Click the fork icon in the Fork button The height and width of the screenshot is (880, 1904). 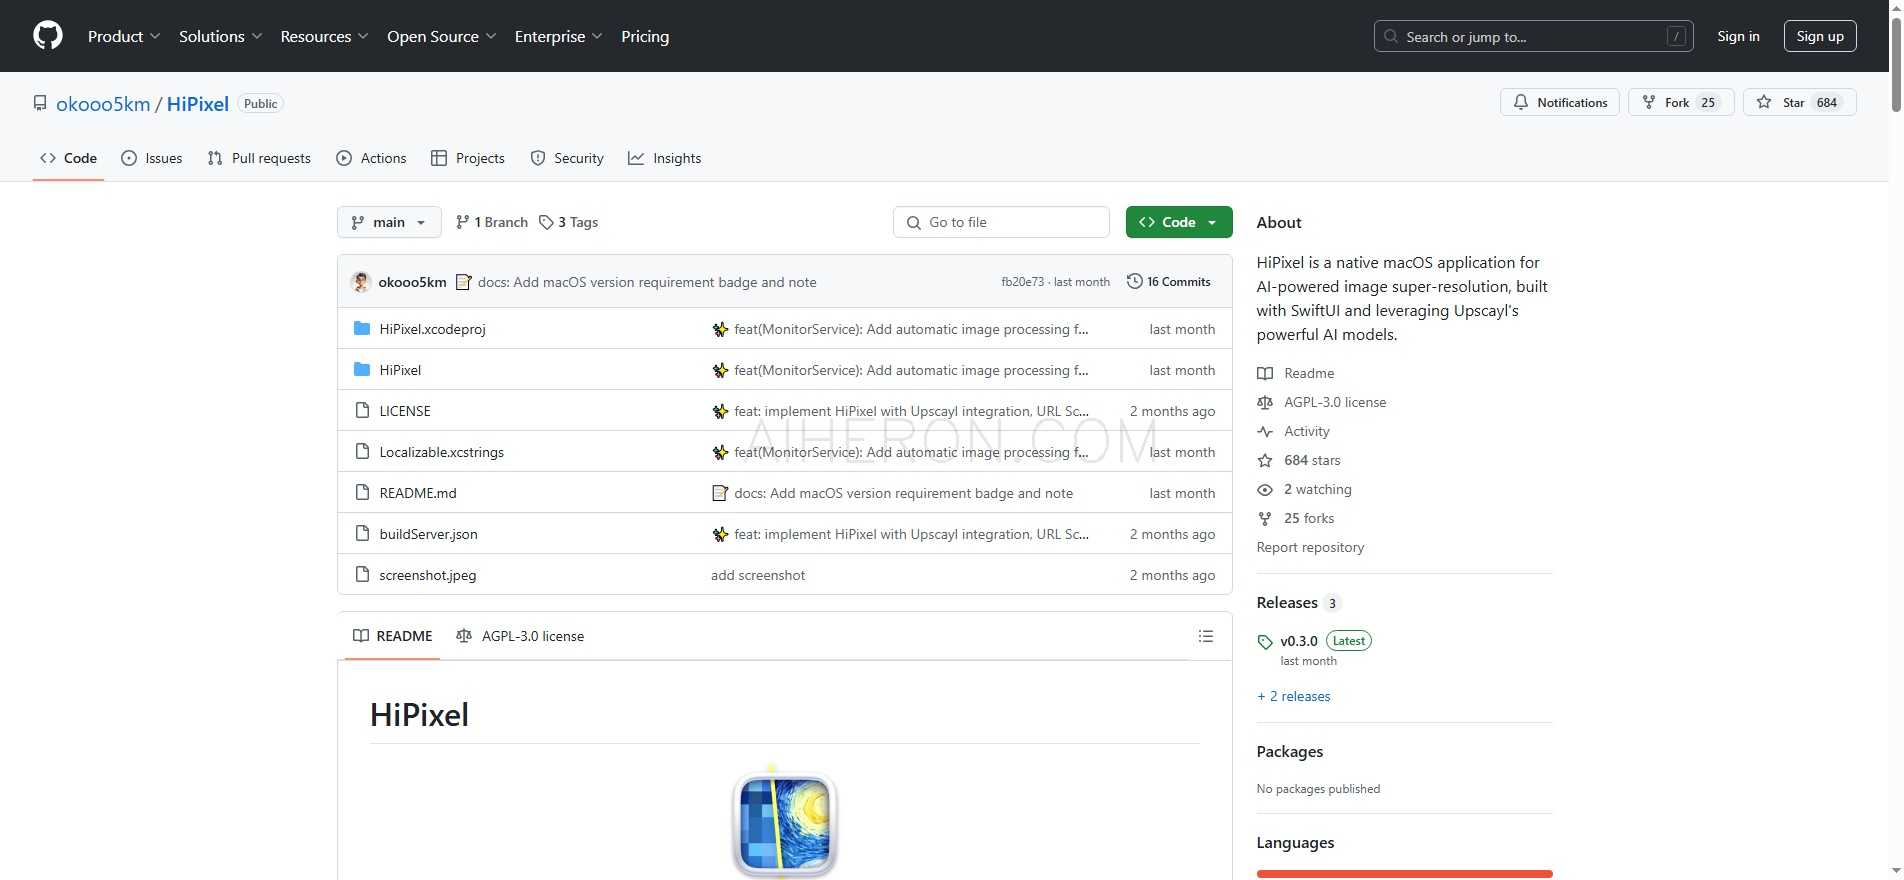tap(1649, 102)
